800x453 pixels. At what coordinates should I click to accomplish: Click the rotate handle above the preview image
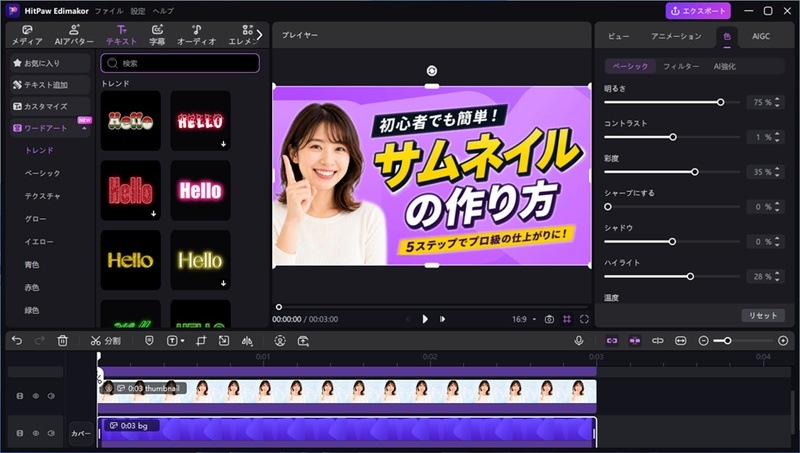(x=432, y=70)
